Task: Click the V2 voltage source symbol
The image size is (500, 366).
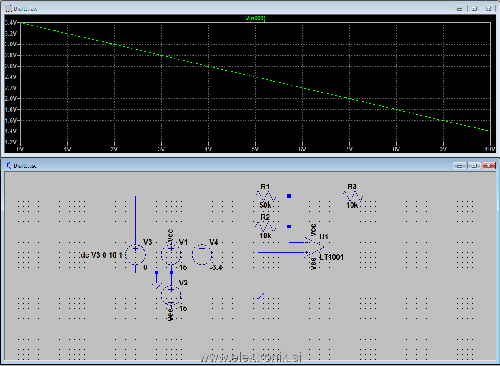Action: (171, 295)
